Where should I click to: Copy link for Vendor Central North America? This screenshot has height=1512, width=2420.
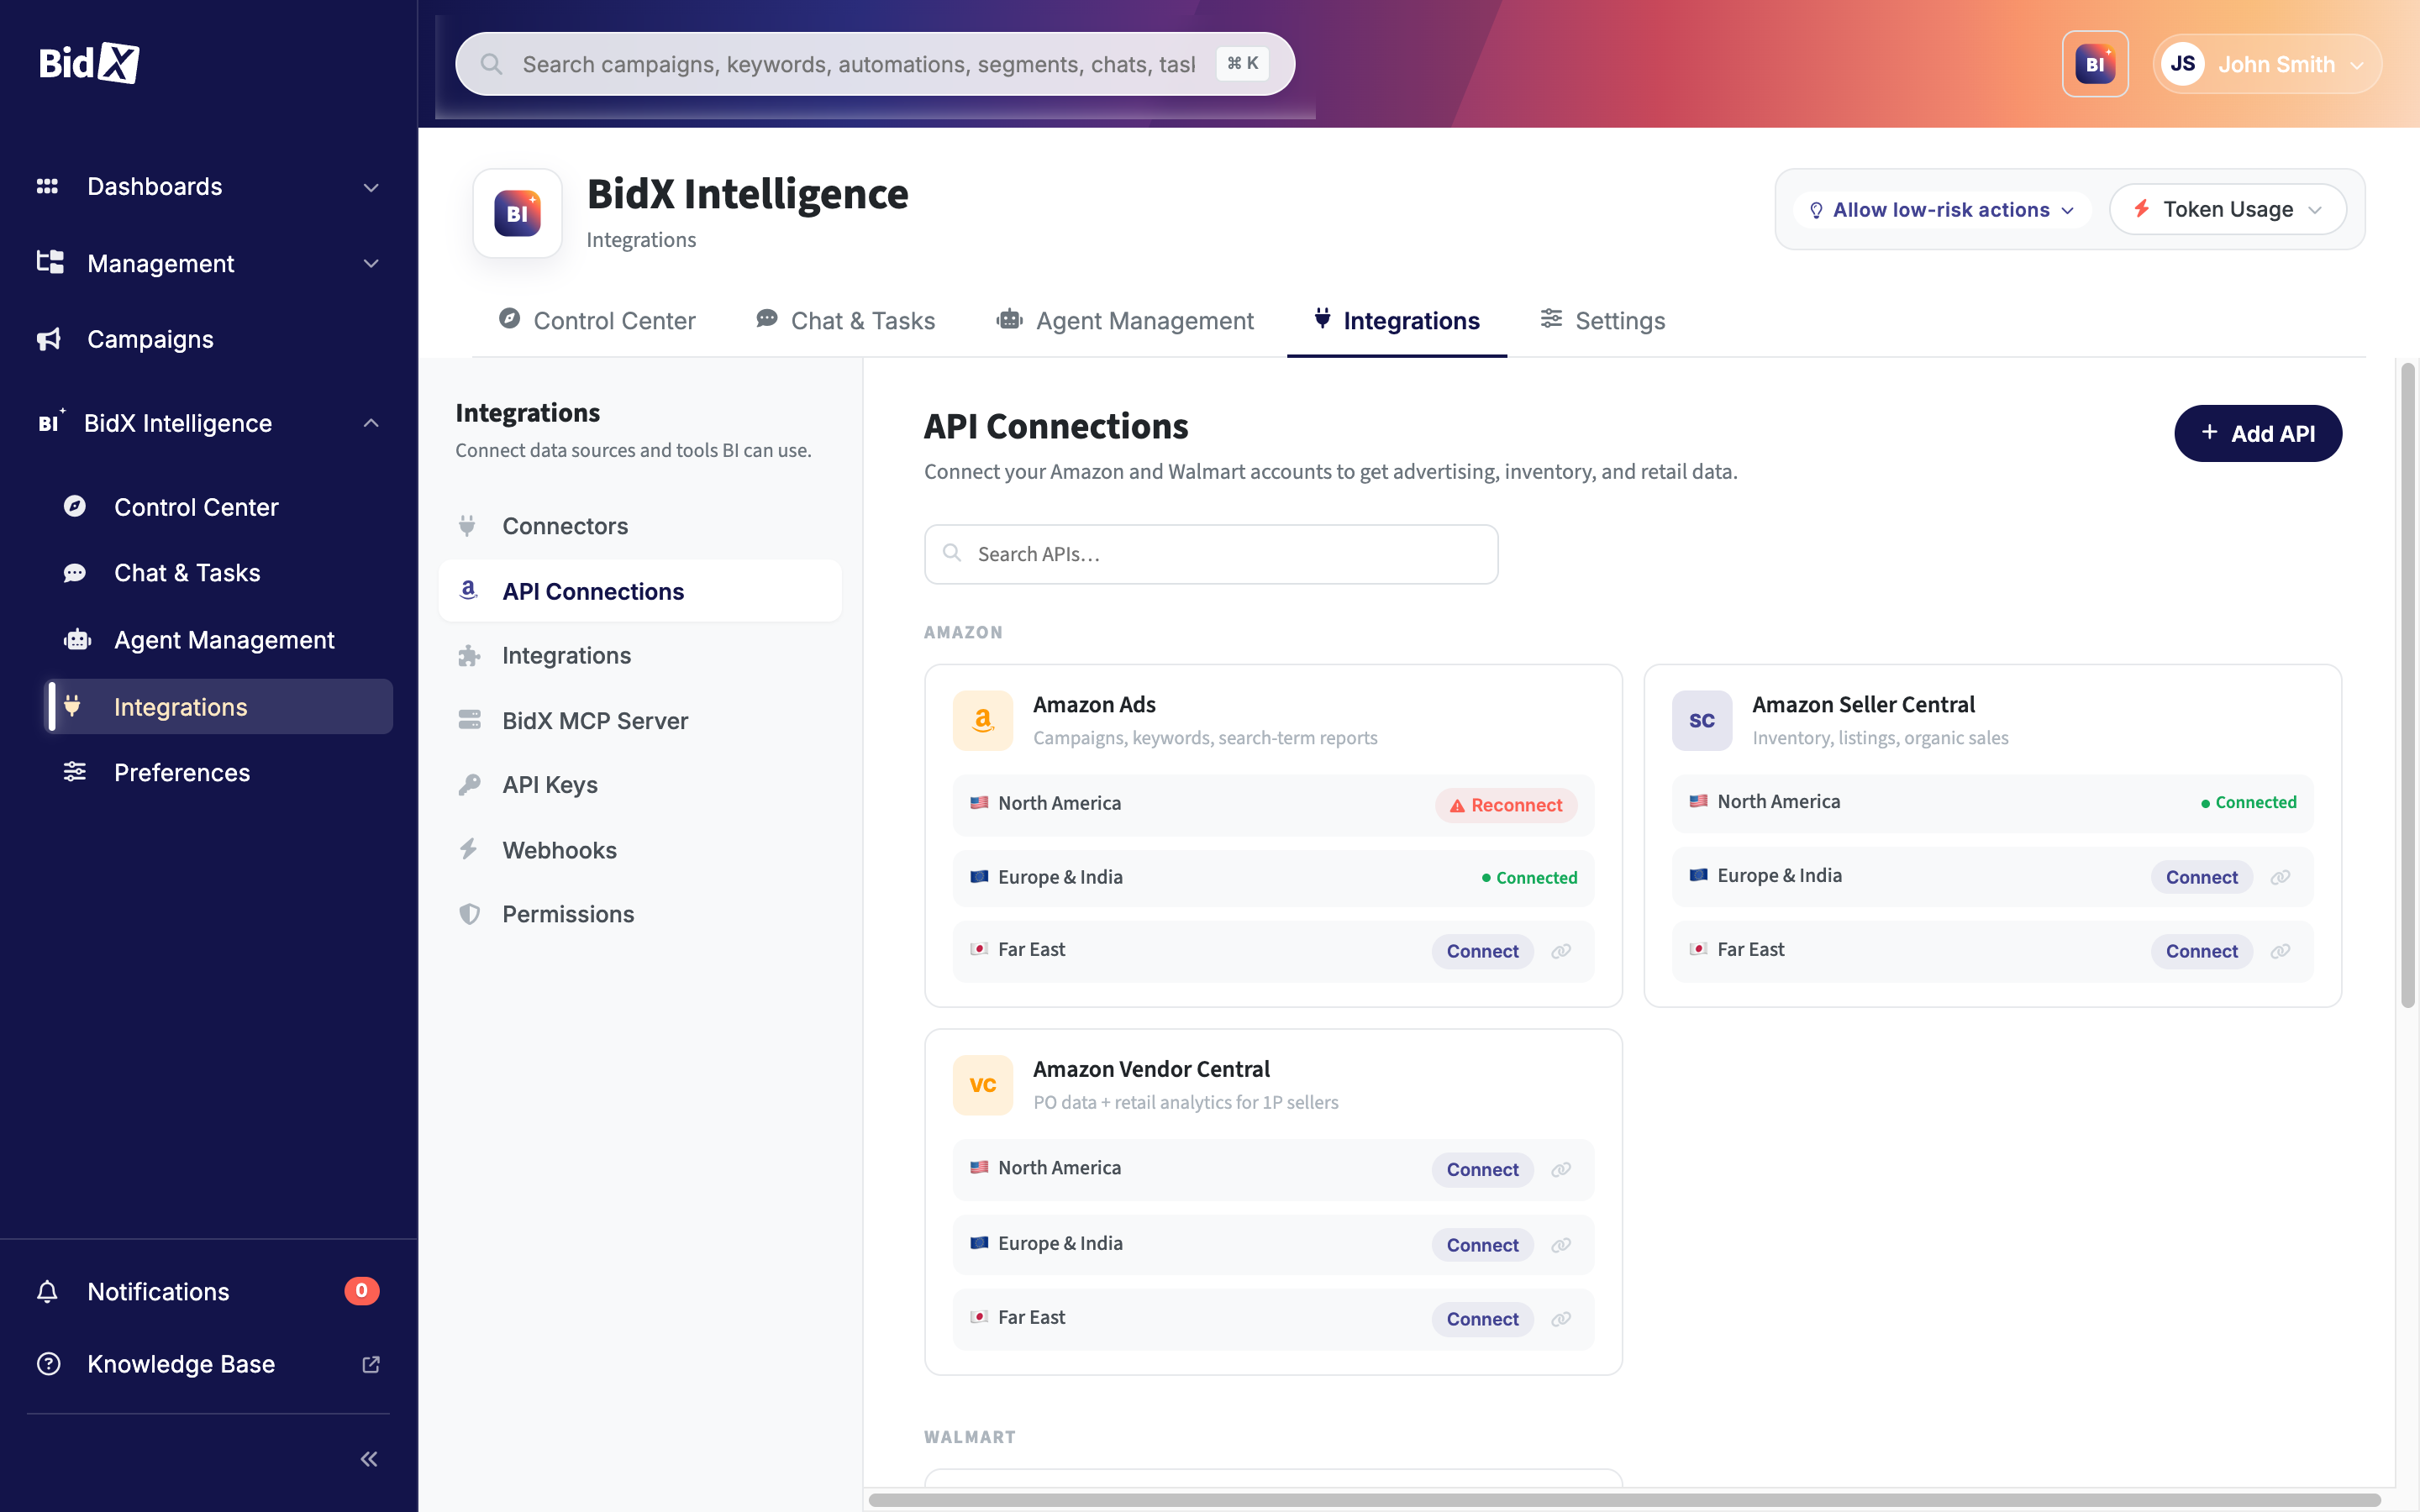[1561, 1169]
